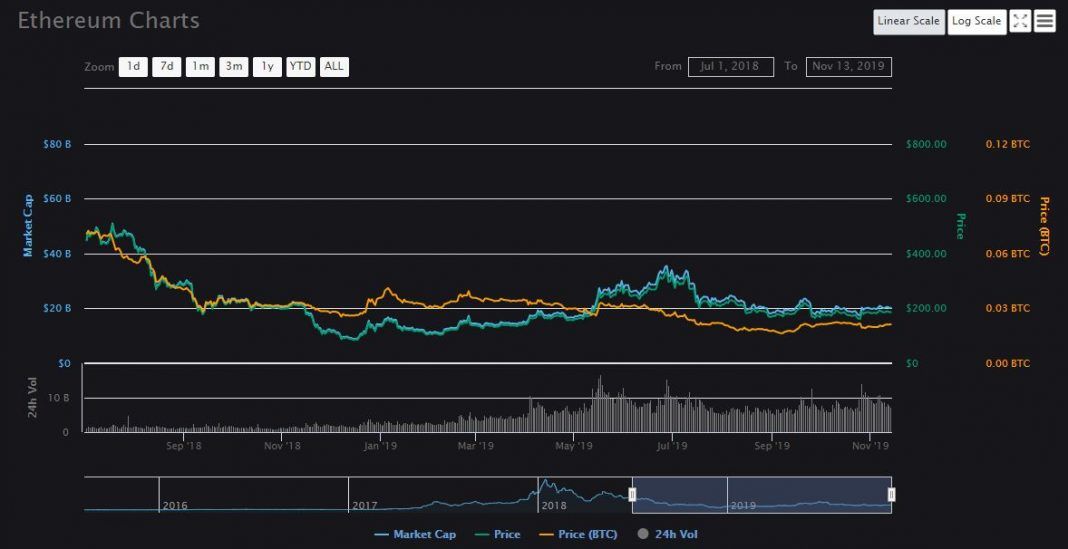Click the Nov '19 date label
The image size is (1068, 549).
tap(872, 446)
